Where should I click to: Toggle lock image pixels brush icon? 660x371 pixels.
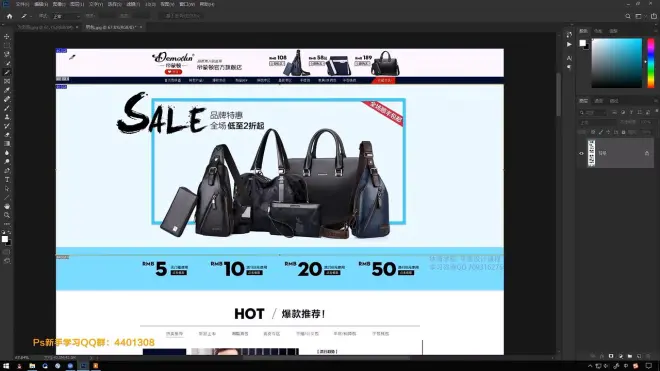pos(601,132)
